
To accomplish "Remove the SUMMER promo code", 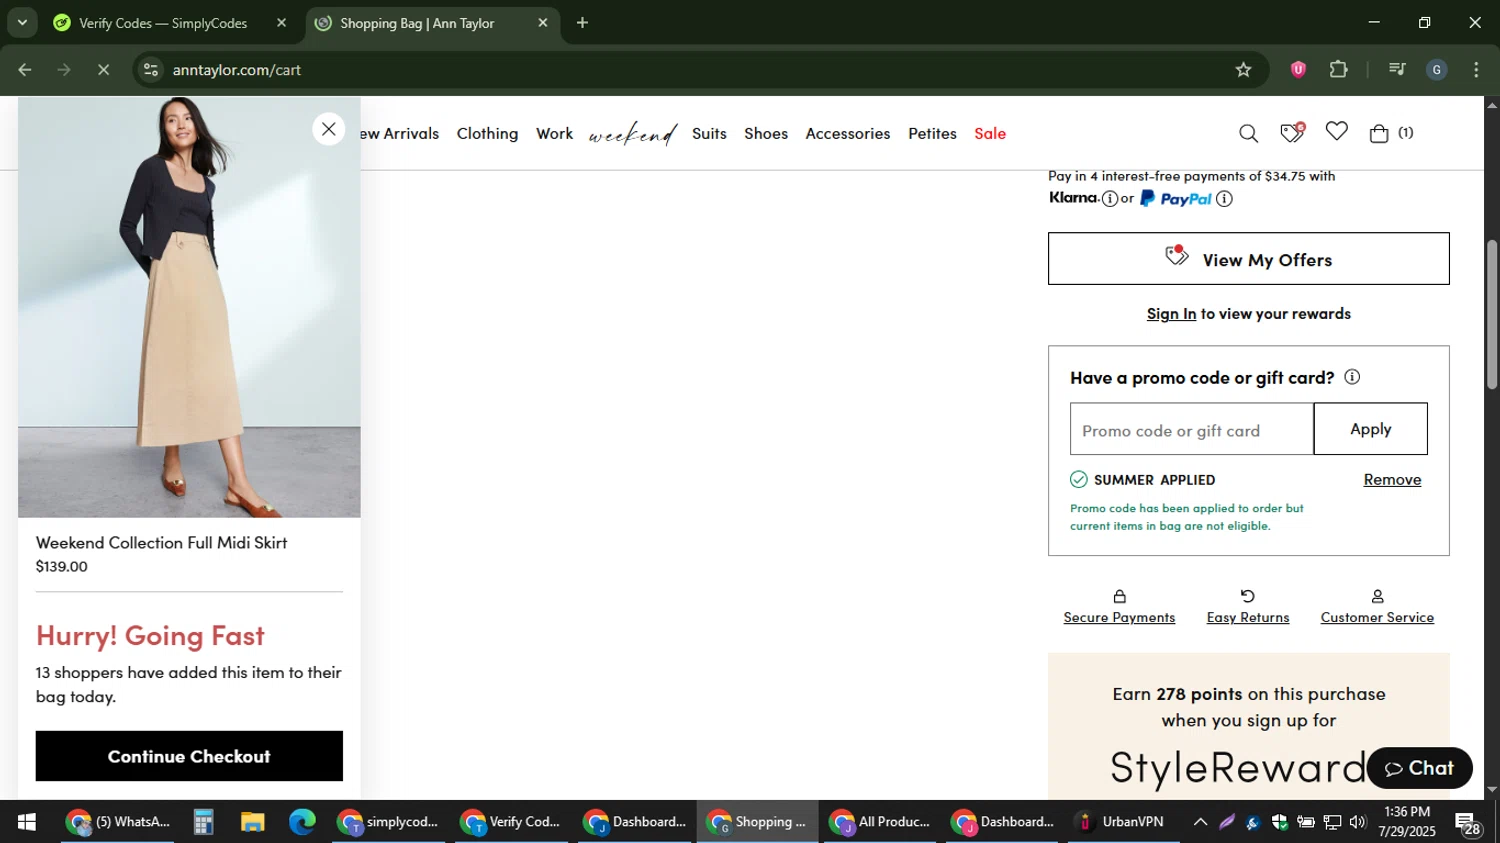I will click(x=1392, y=480).
